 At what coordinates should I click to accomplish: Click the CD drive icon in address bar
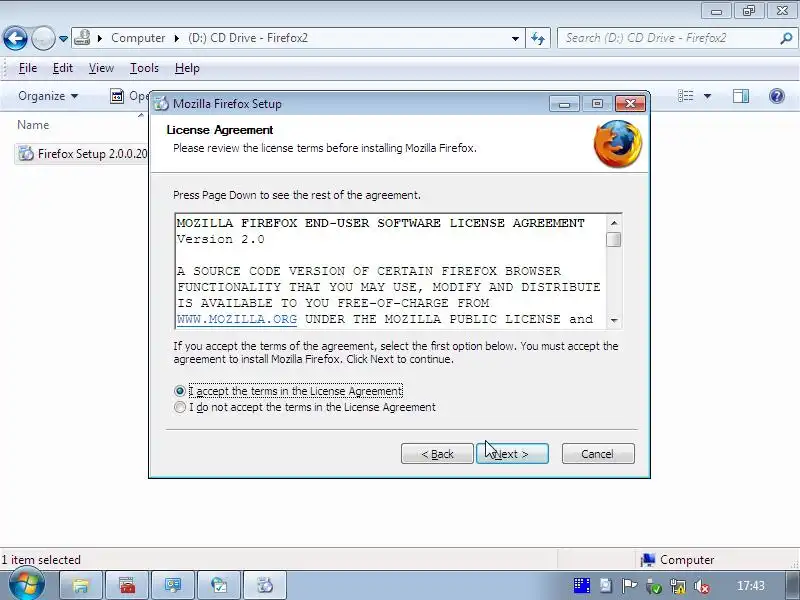[x=82, y=38]
